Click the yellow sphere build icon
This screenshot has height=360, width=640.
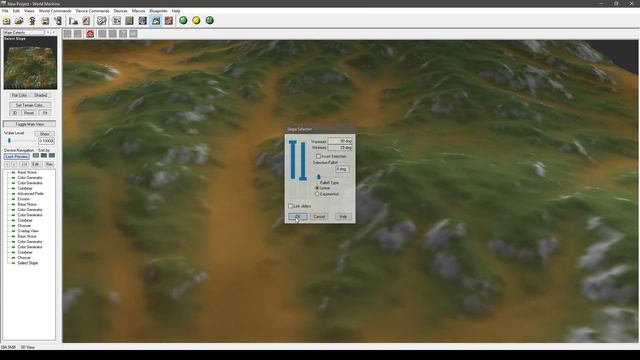(x=196, y=20)
